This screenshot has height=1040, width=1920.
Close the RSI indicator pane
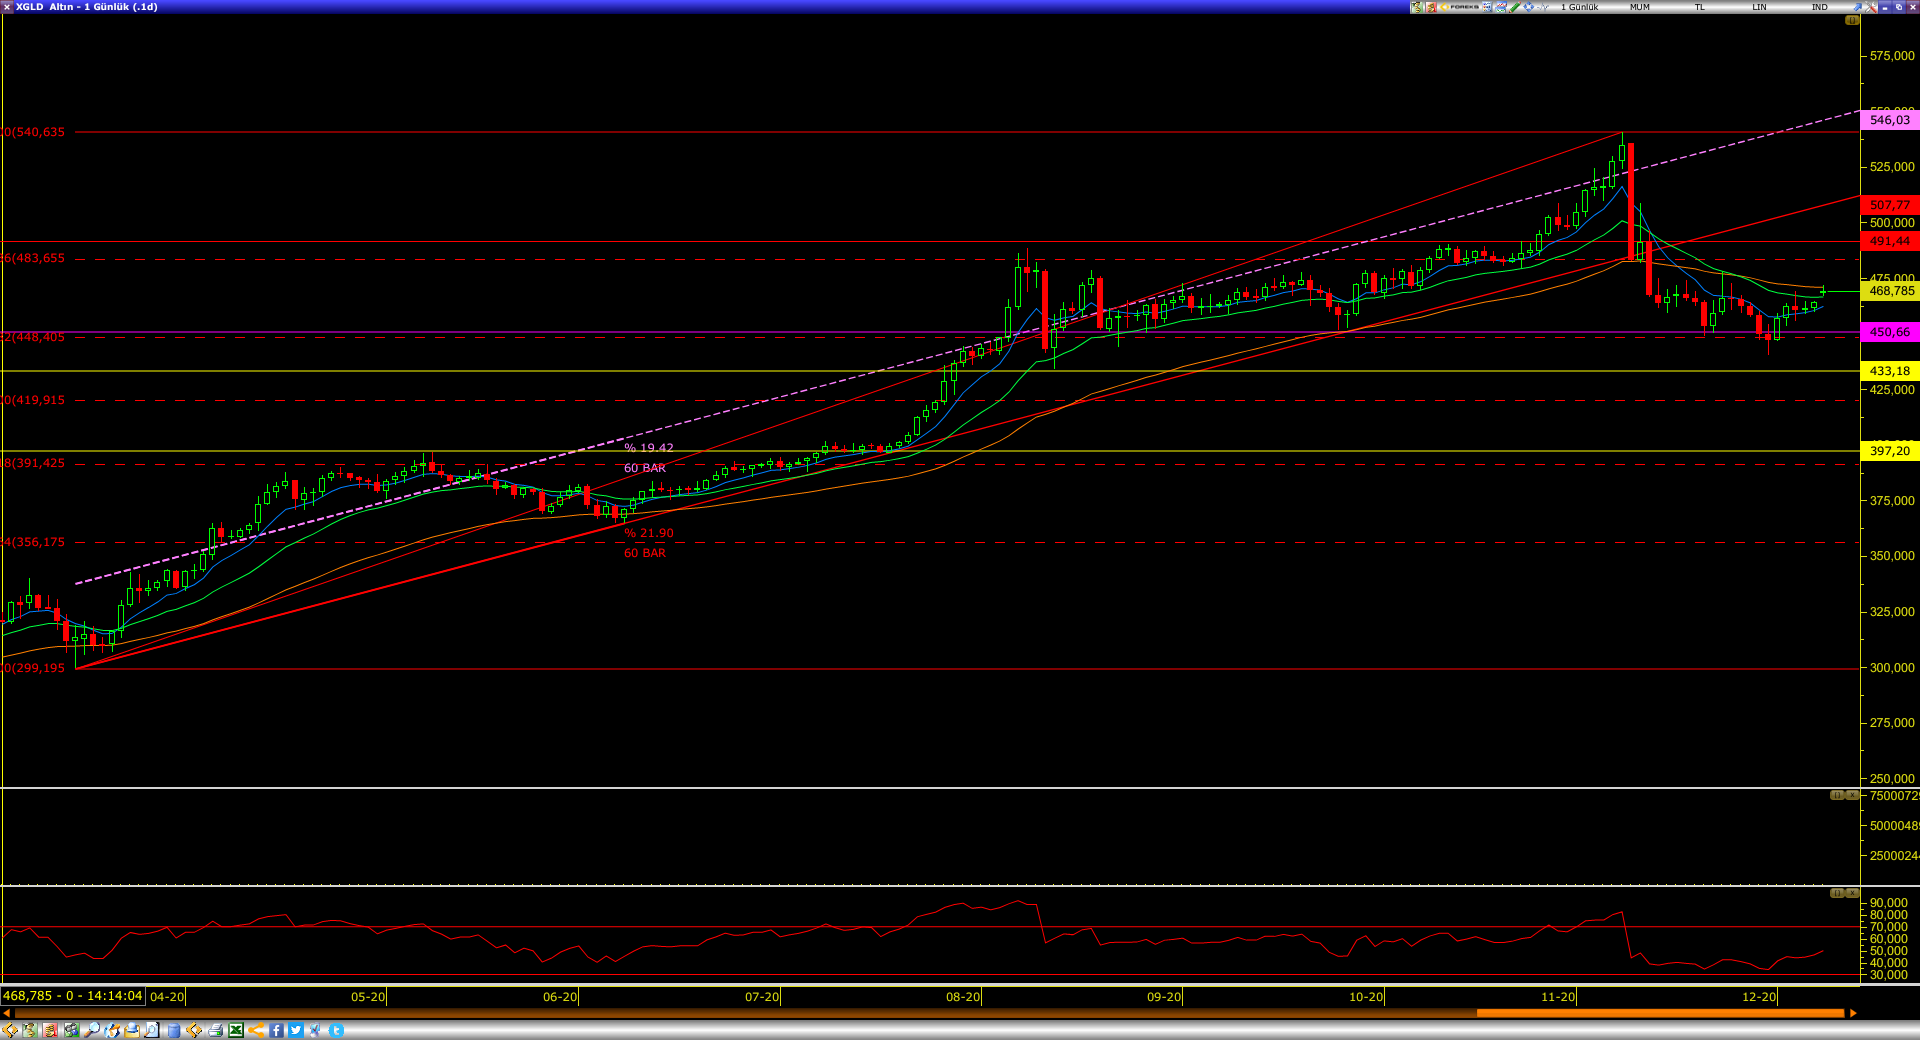pos(1852,893)
